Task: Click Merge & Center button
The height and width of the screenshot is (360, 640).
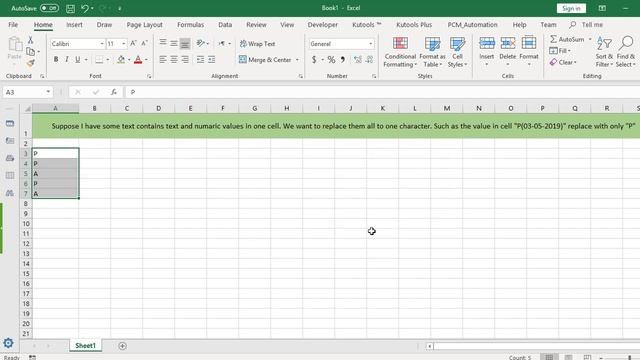Action: point(265,60)
